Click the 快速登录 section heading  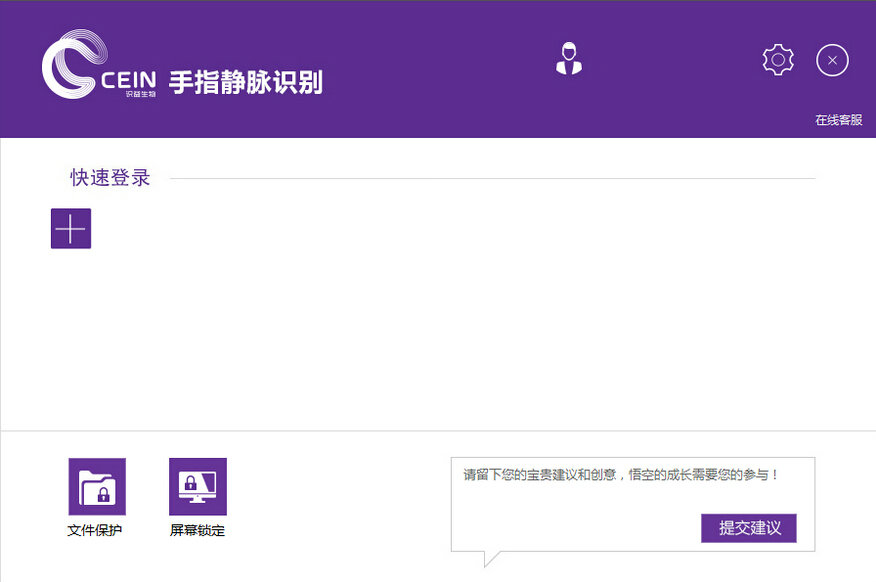pos(110,178)
